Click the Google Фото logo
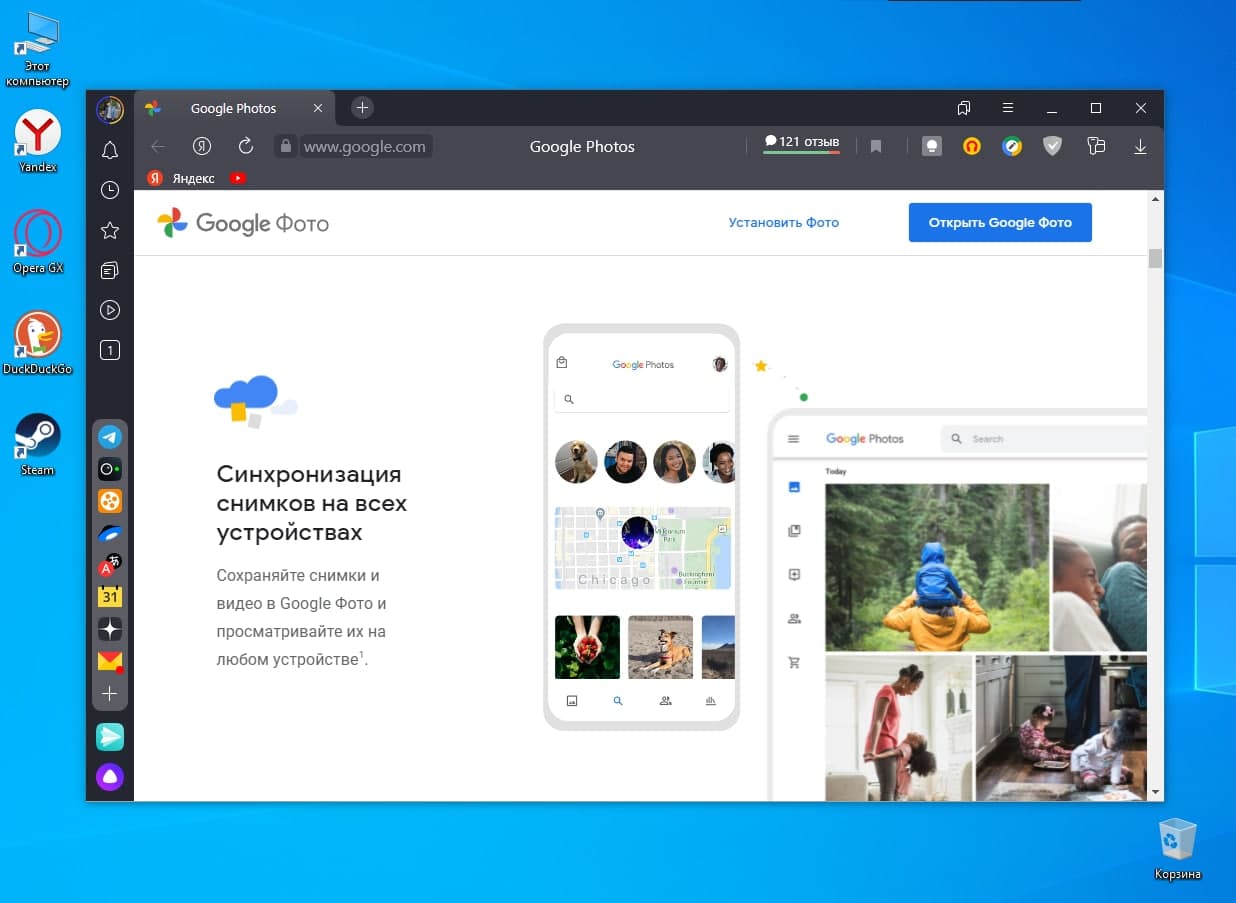This screenshot has width=1236, height=903. coord(243,223)
